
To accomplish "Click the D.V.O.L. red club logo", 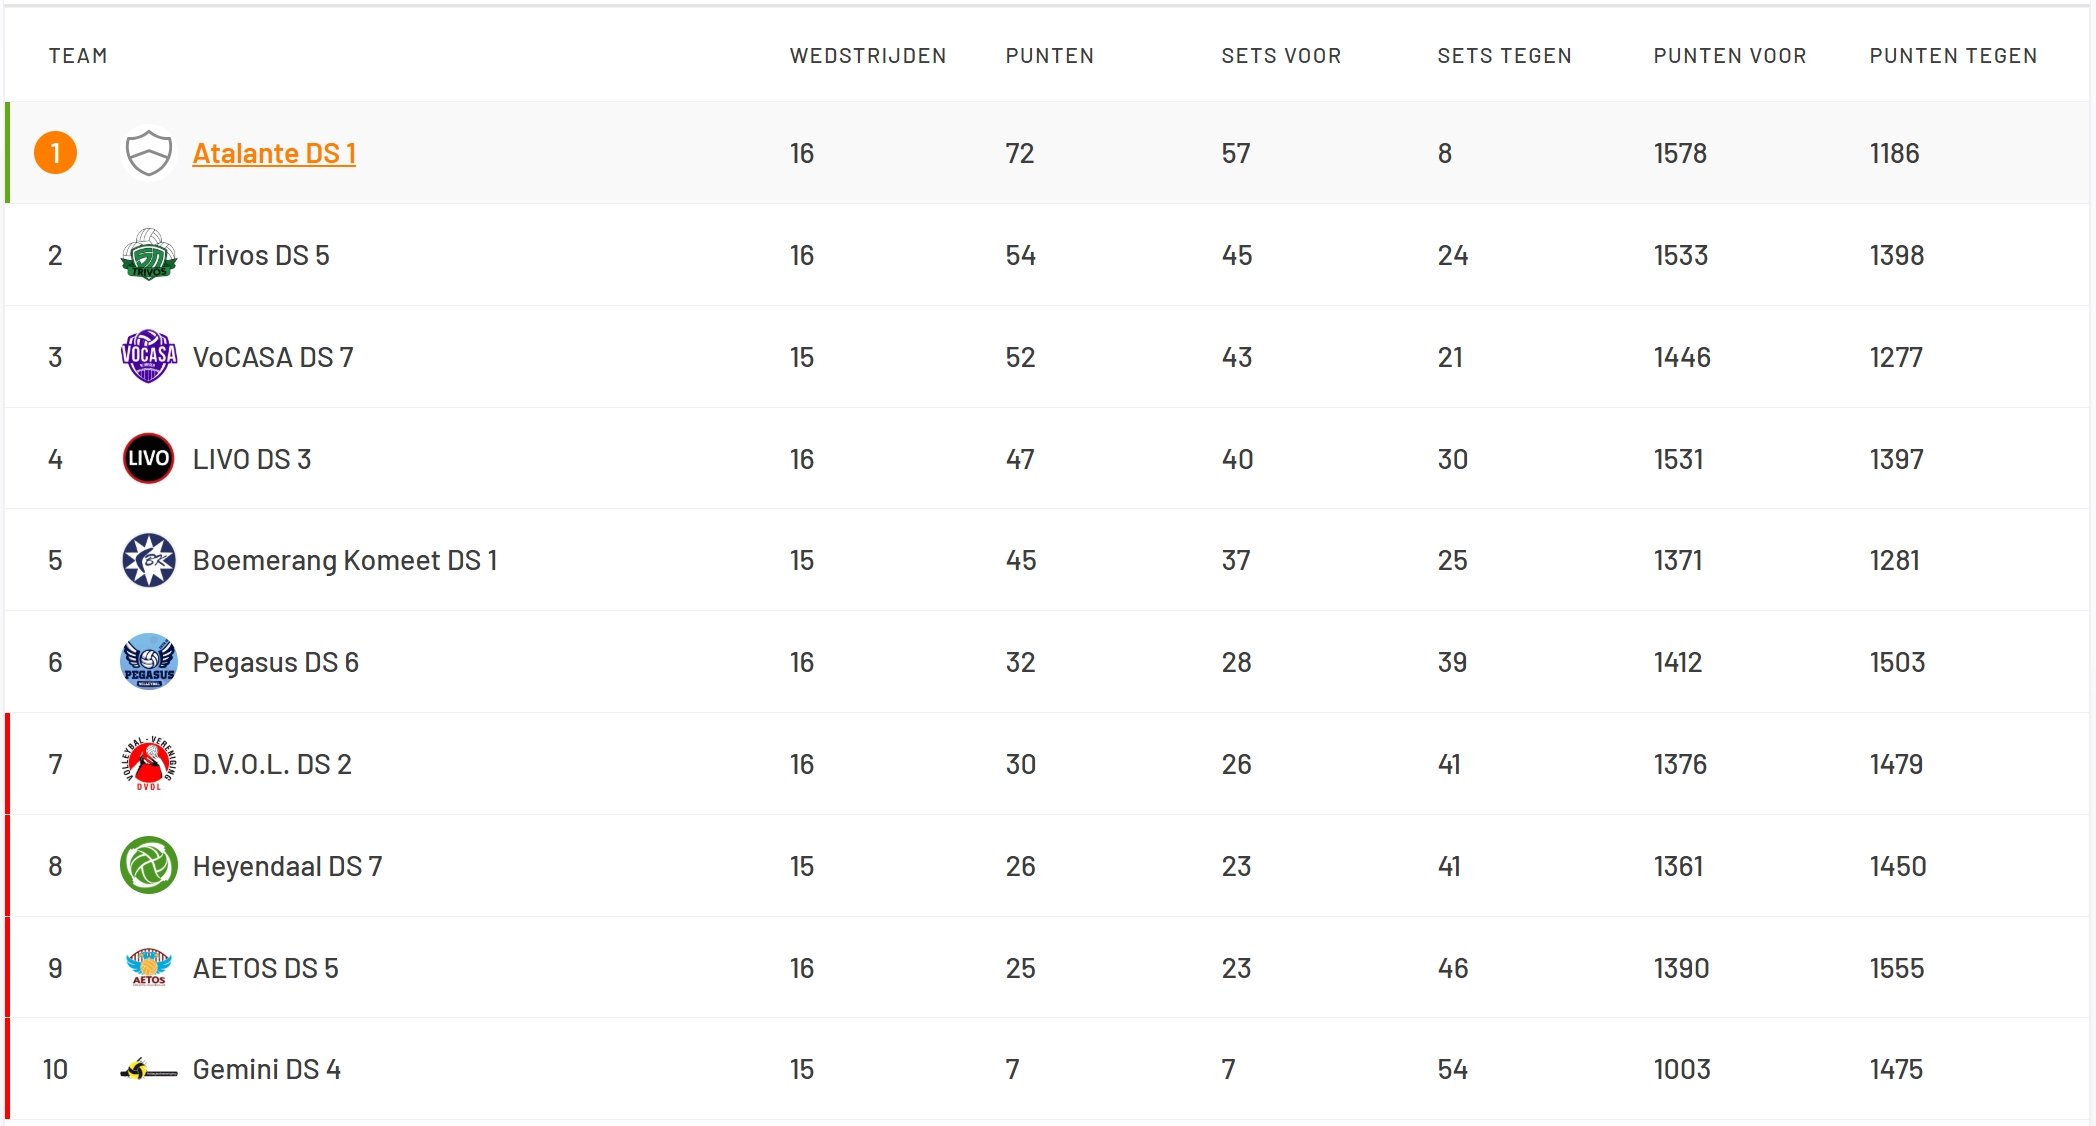I will pos(148,764).
